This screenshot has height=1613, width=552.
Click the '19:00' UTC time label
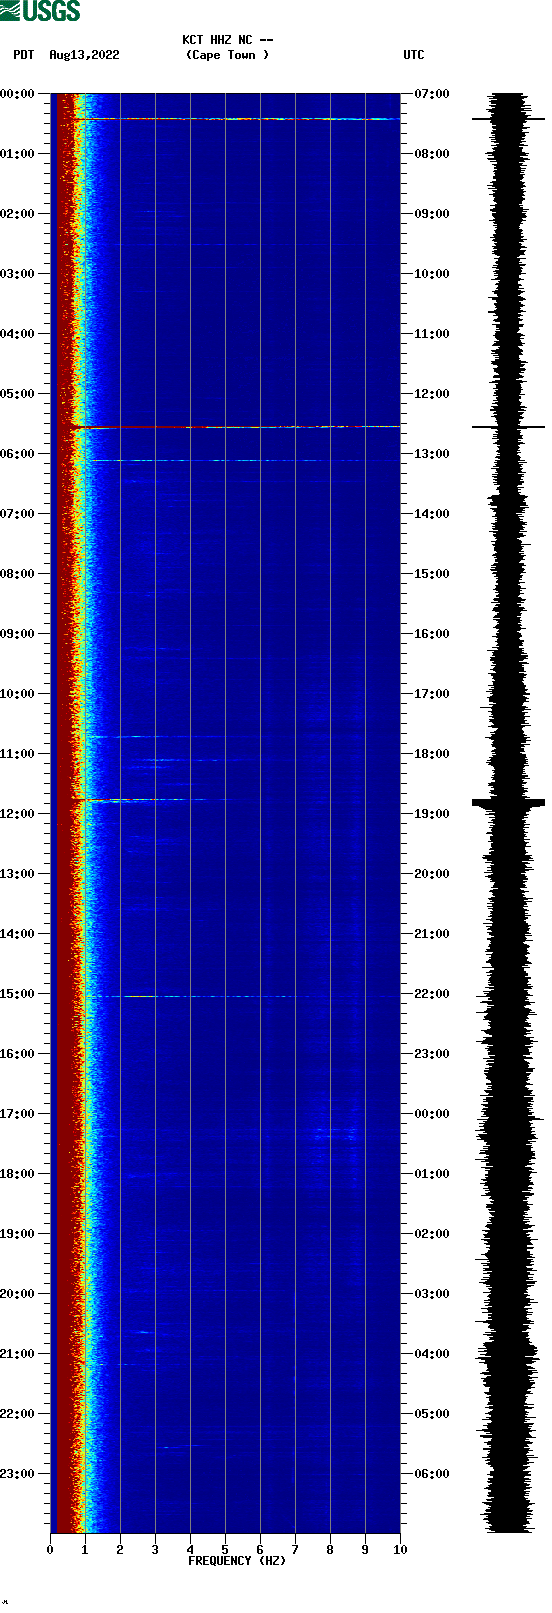[x=432, y=814]
